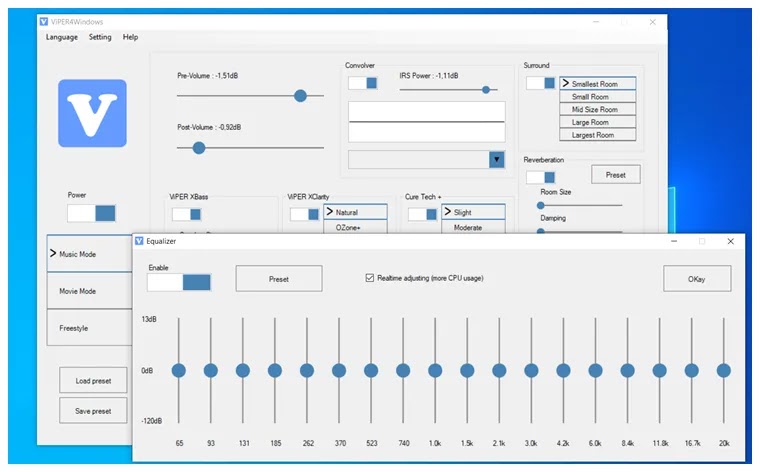Toggle the Cure Tech + switch
The height and width of the screenshot is (472, 760).
tap(423, 214)
